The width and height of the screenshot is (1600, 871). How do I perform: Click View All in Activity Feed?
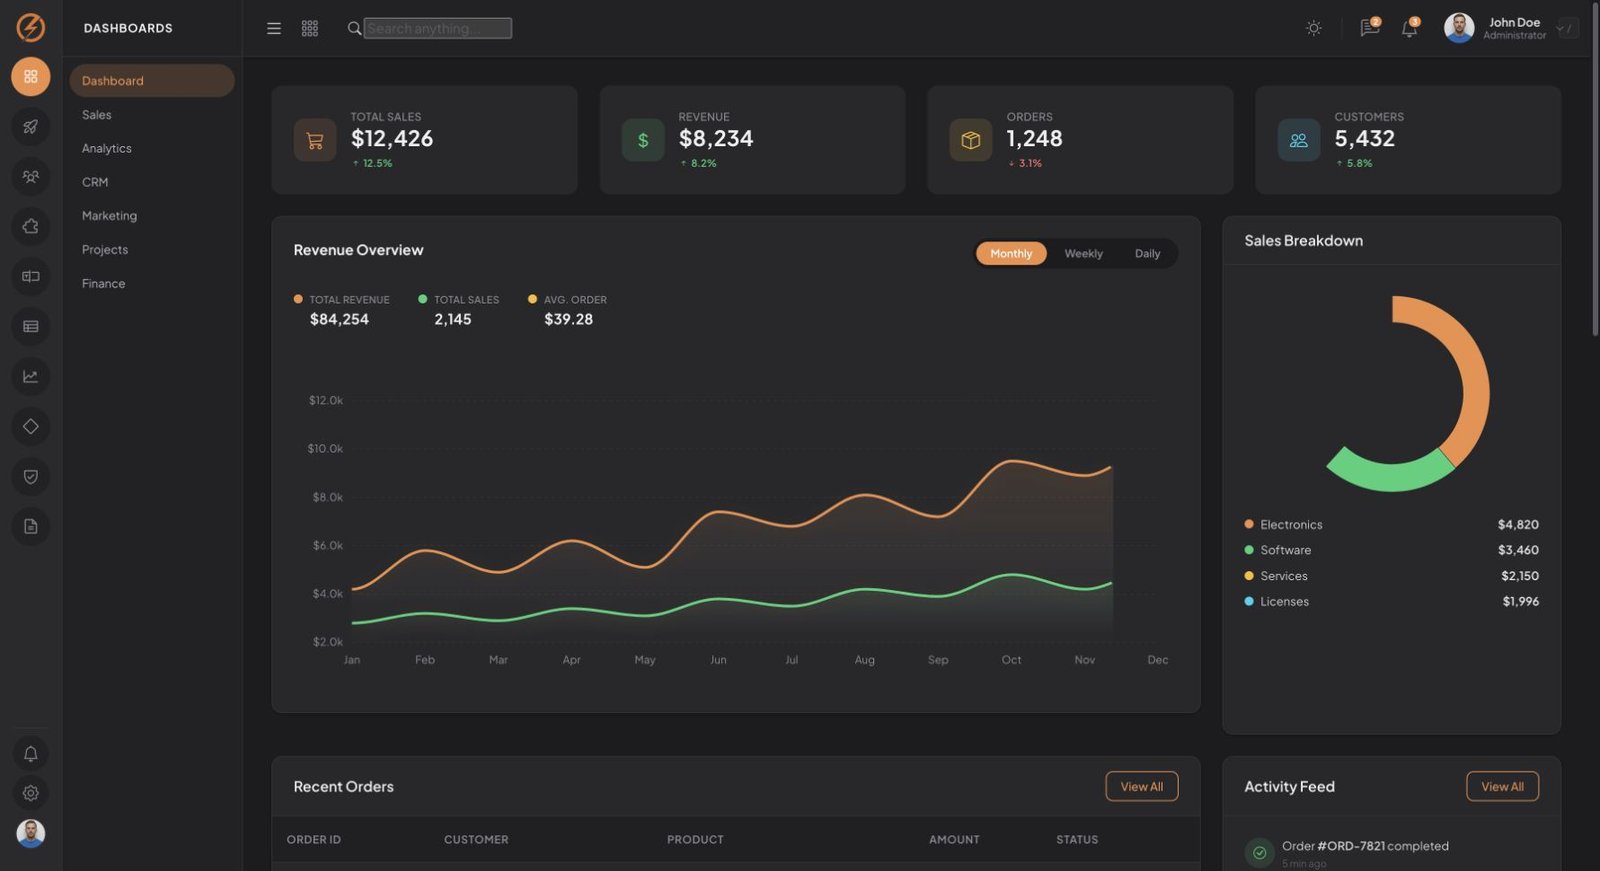point(1502,786)
